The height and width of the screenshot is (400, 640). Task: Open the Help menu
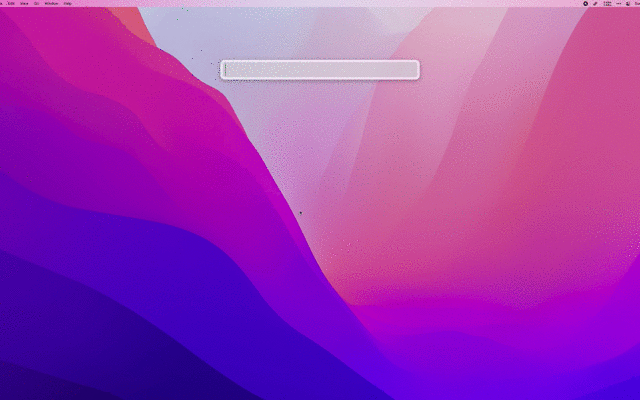[68, 3]
